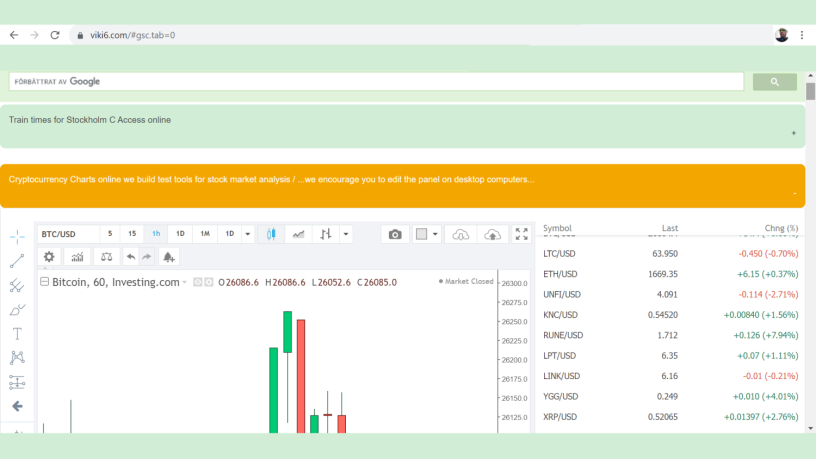Open chart settings gear
816x459 pixels.
pyautogui.click(x=49, y=257)
